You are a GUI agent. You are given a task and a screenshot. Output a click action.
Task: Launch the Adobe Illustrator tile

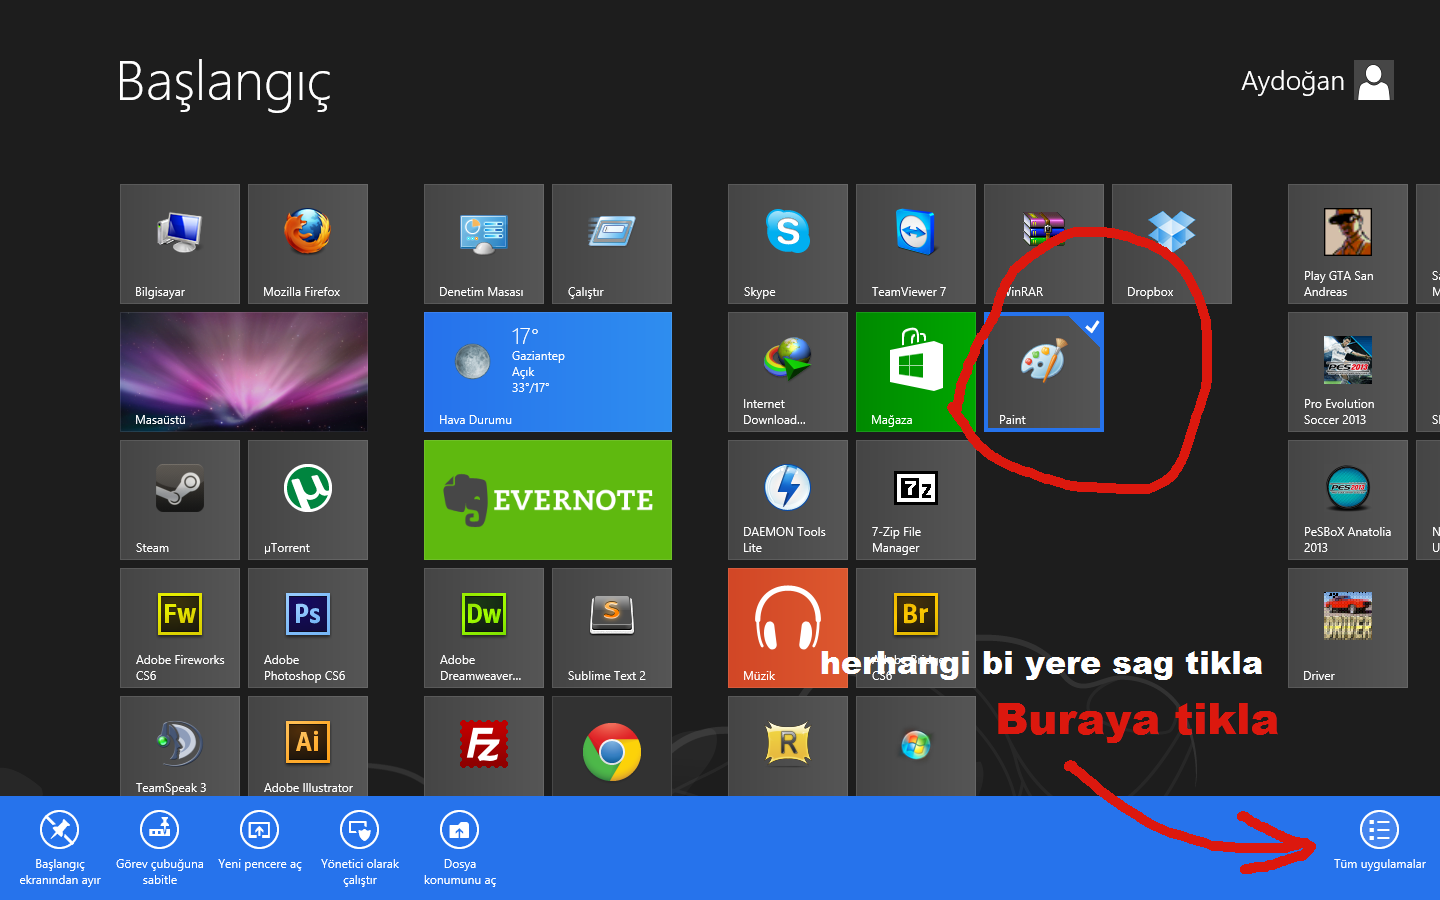(x=308, y=746)
